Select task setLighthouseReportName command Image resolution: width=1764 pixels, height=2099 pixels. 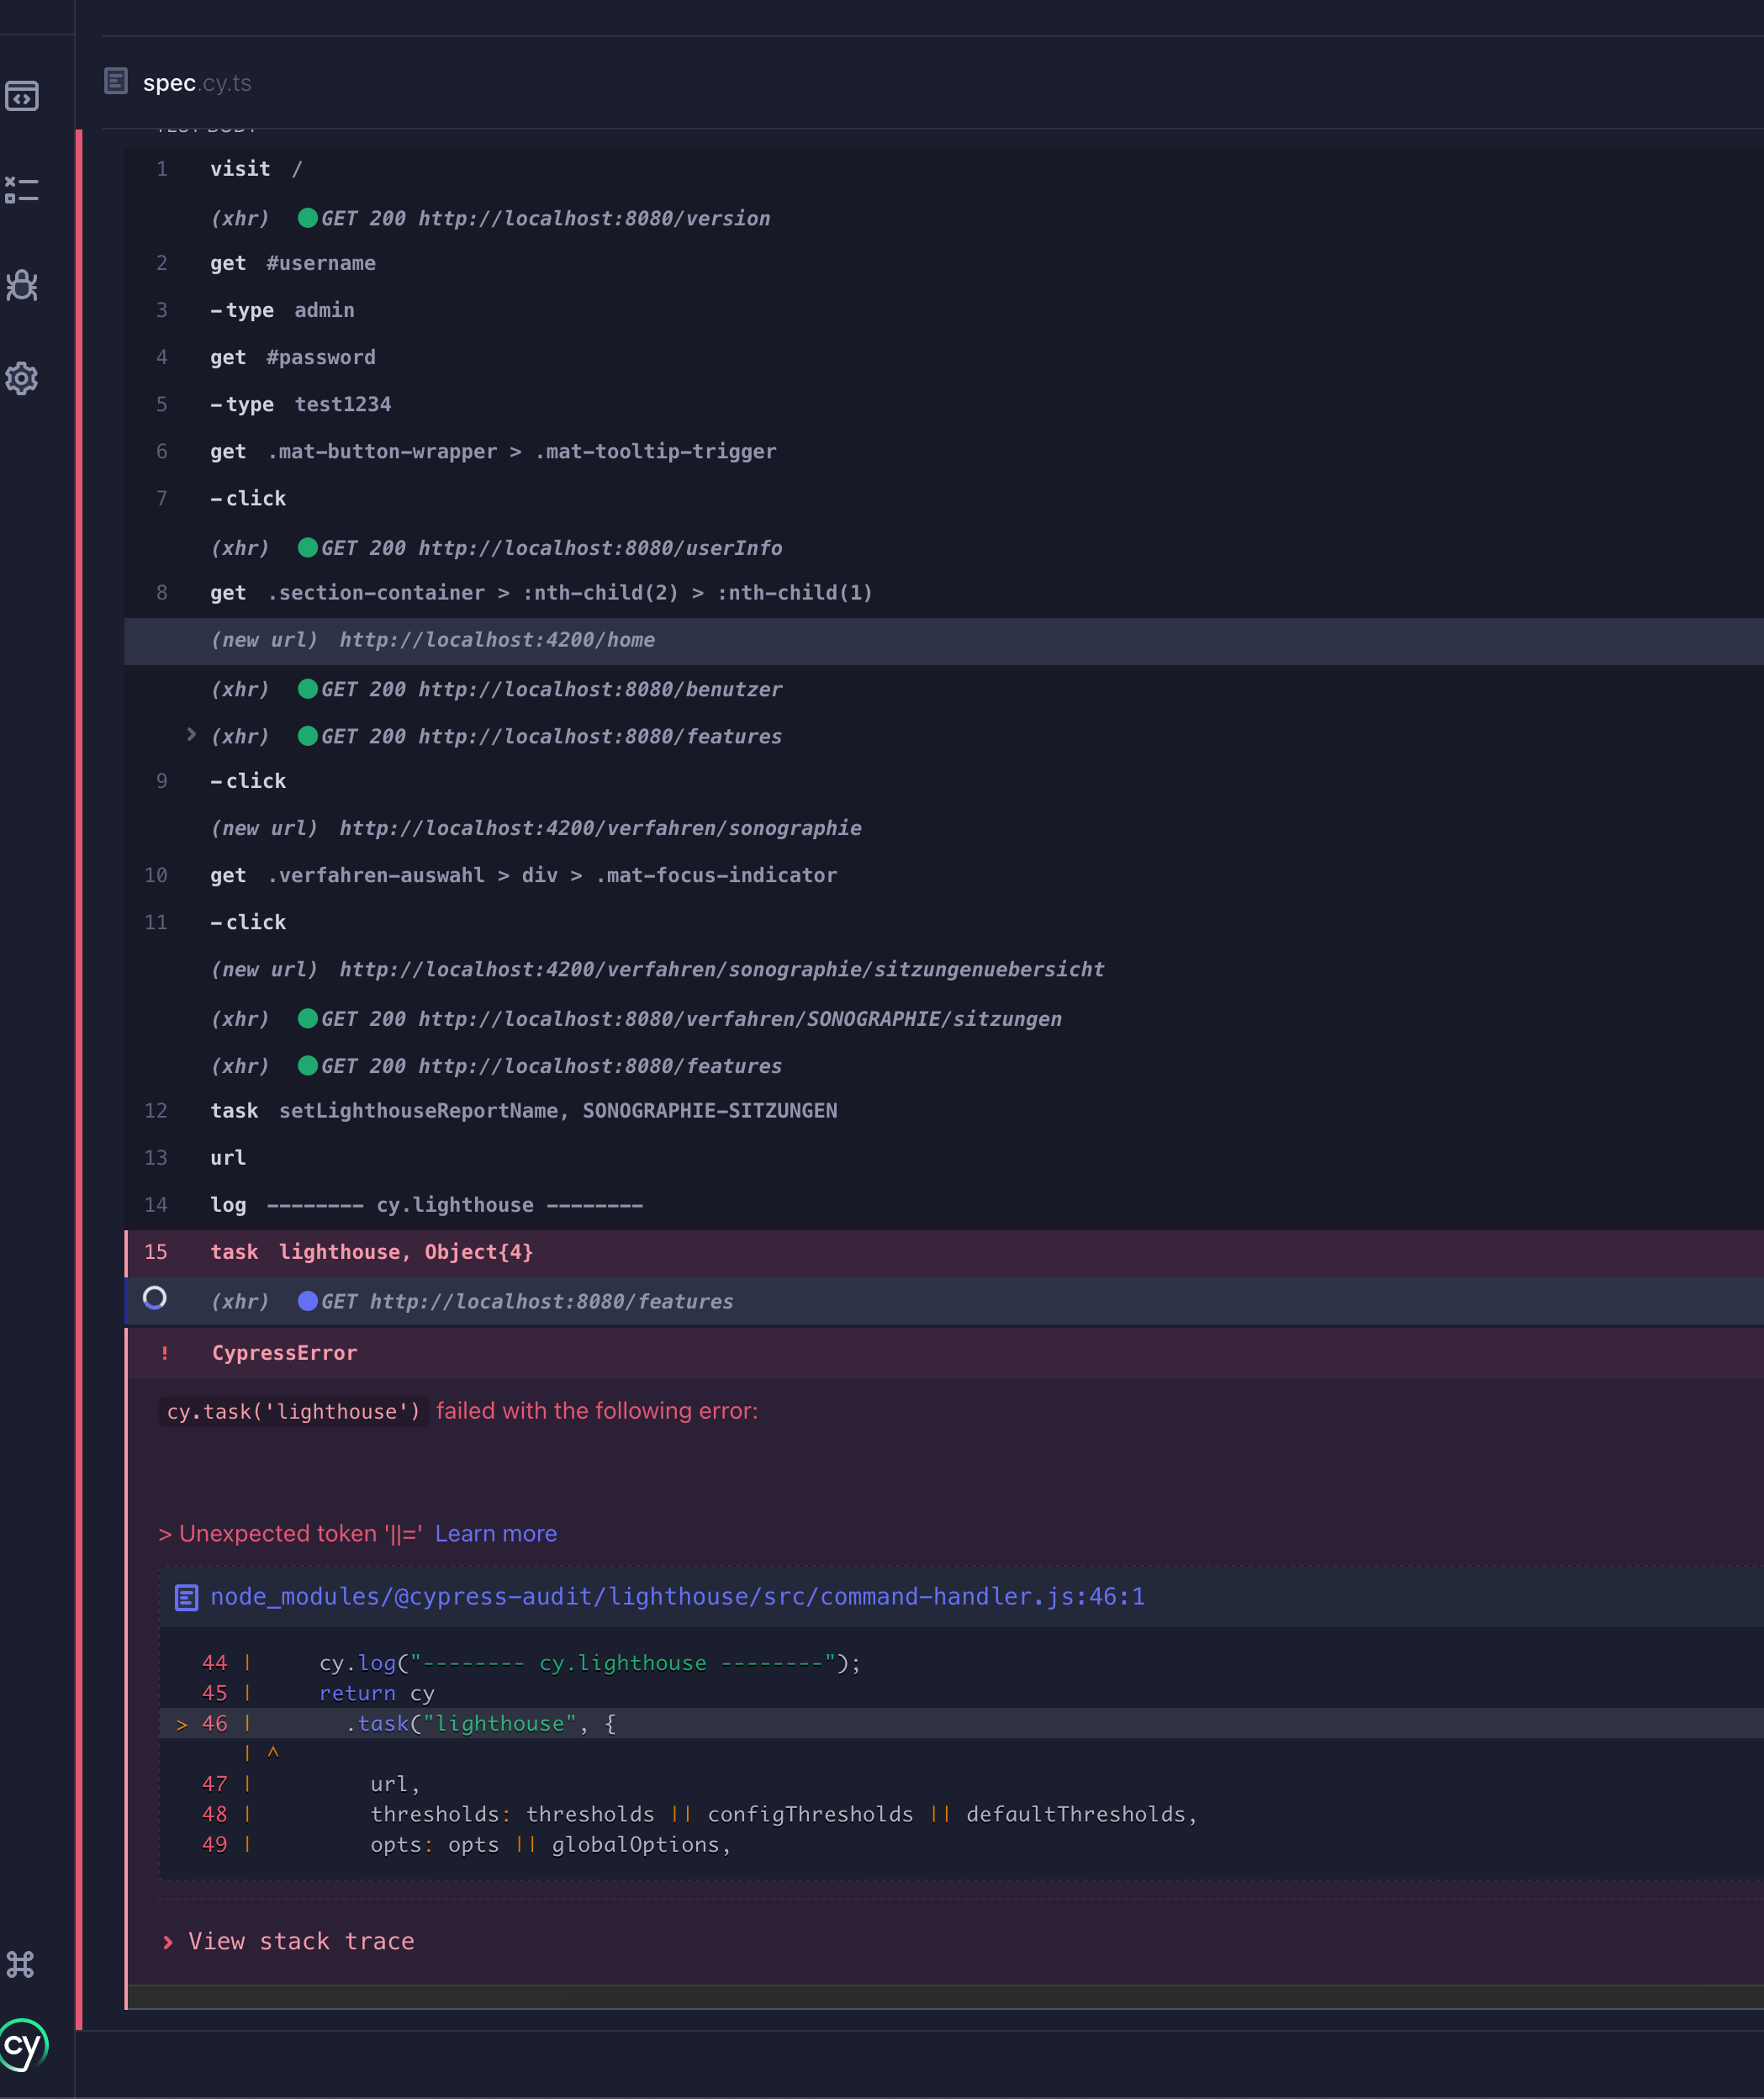click(x=944, y=1110)
